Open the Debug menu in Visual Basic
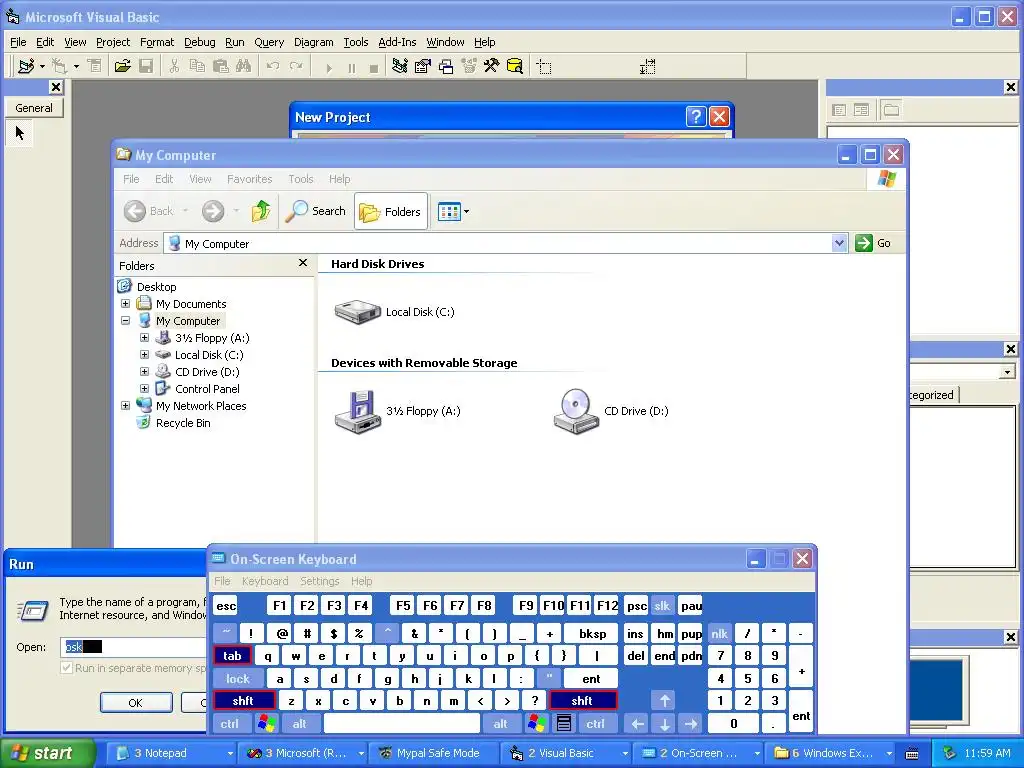This screenshot has height=768, width=1024. (199, 42)
